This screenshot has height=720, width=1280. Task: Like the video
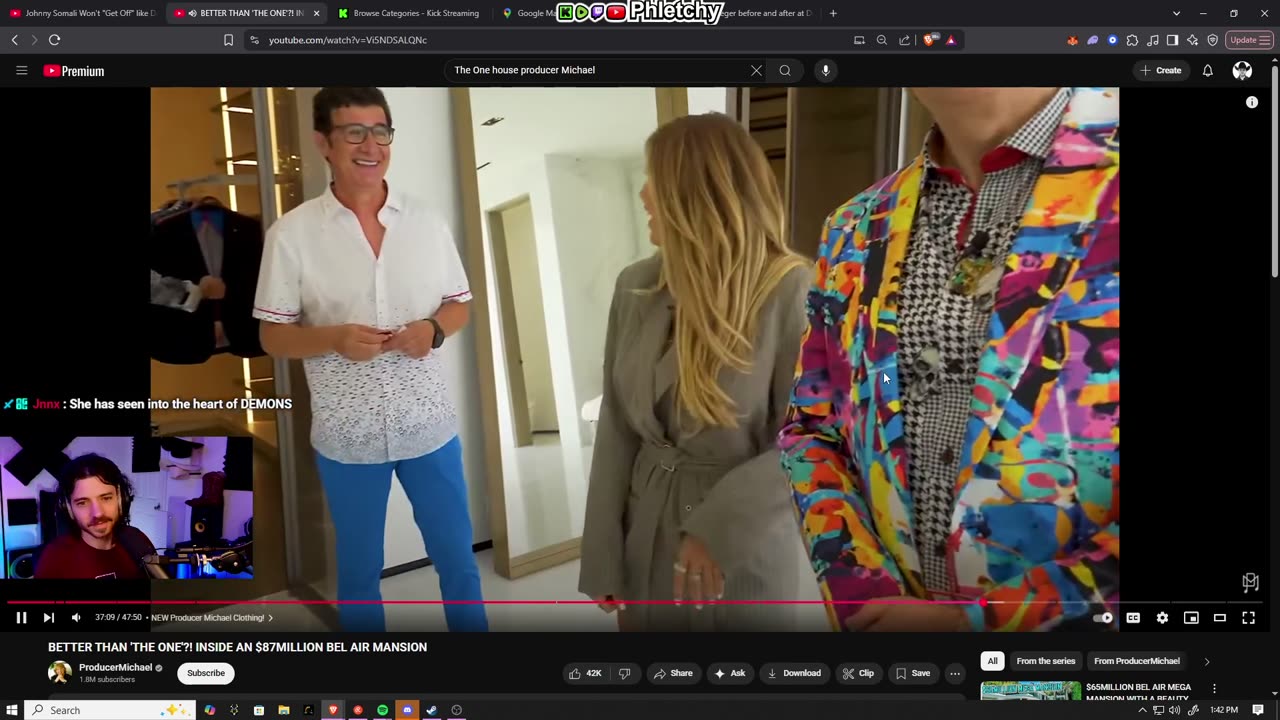(586, 673)
